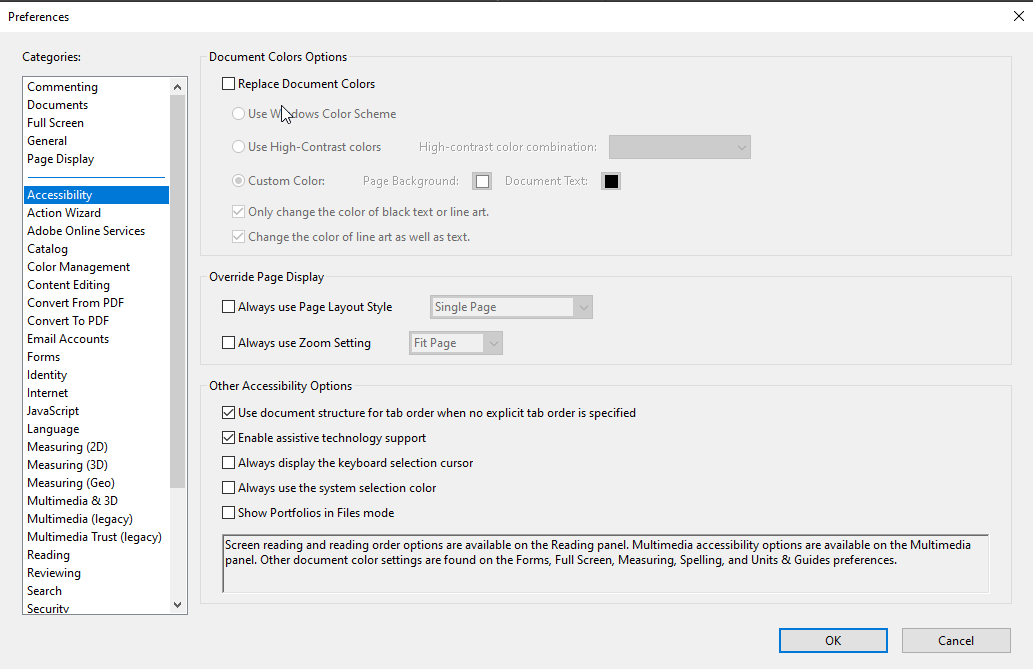1033x669 pixels.
Task: Select the Forms category in the list
Action: (x=43, y=356)
